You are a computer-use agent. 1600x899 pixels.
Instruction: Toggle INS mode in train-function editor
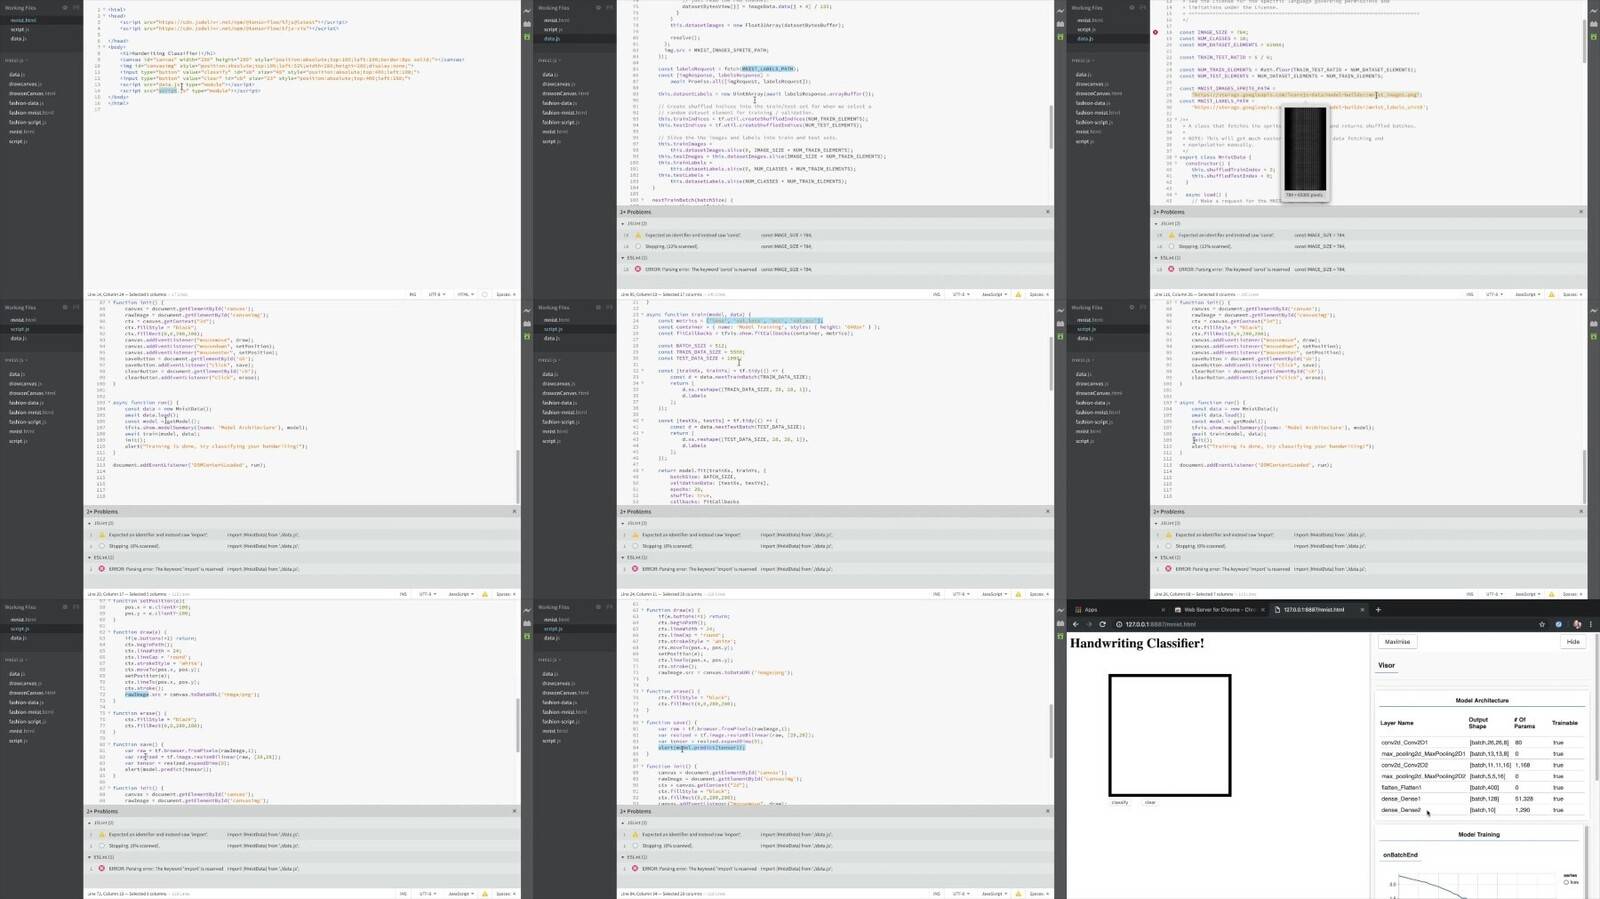[936, 594]
